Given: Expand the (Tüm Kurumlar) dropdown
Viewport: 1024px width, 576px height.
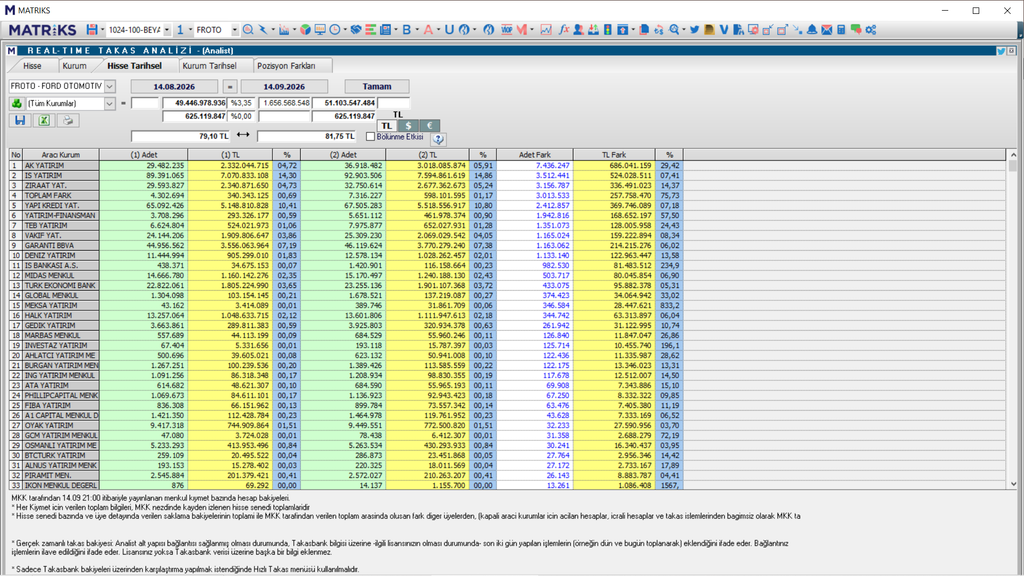Looking at the screenshot, I should click(x=110, y=103).
